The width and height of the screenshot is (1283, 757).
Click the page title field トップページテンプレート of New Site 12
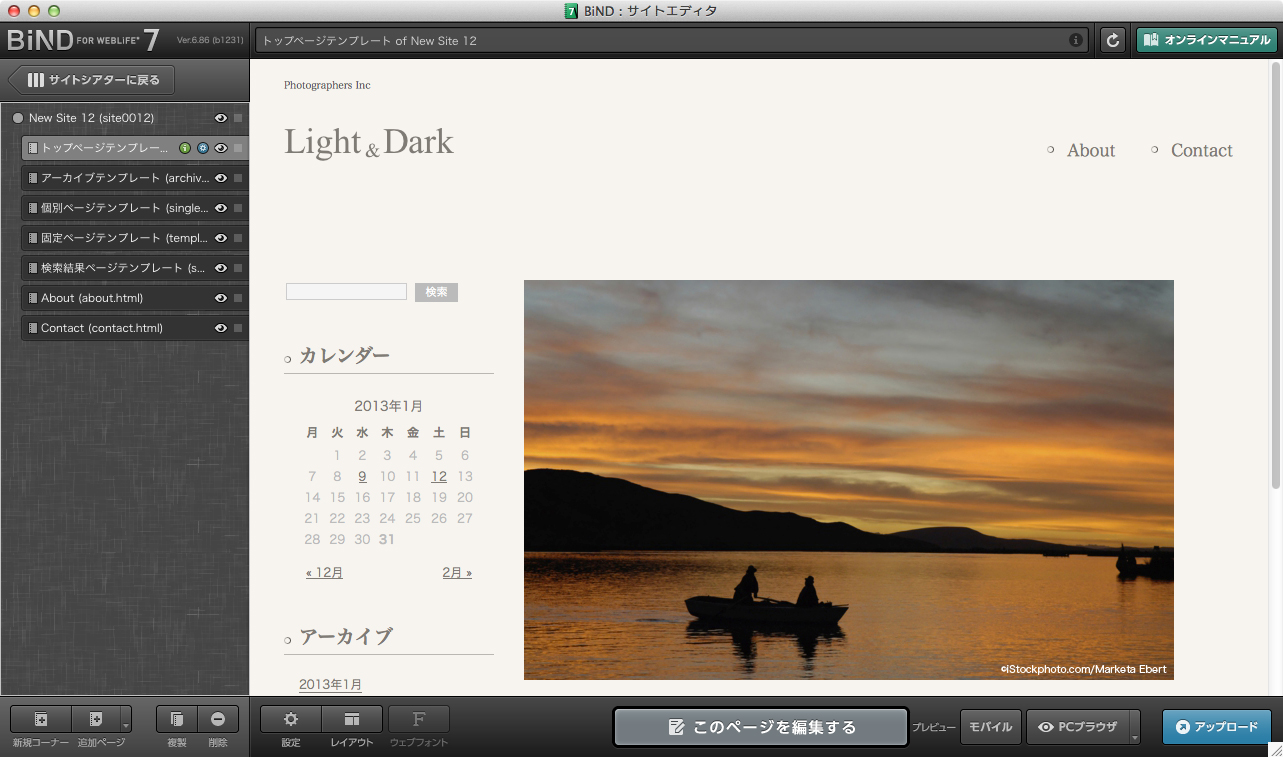tap(672, 41)
